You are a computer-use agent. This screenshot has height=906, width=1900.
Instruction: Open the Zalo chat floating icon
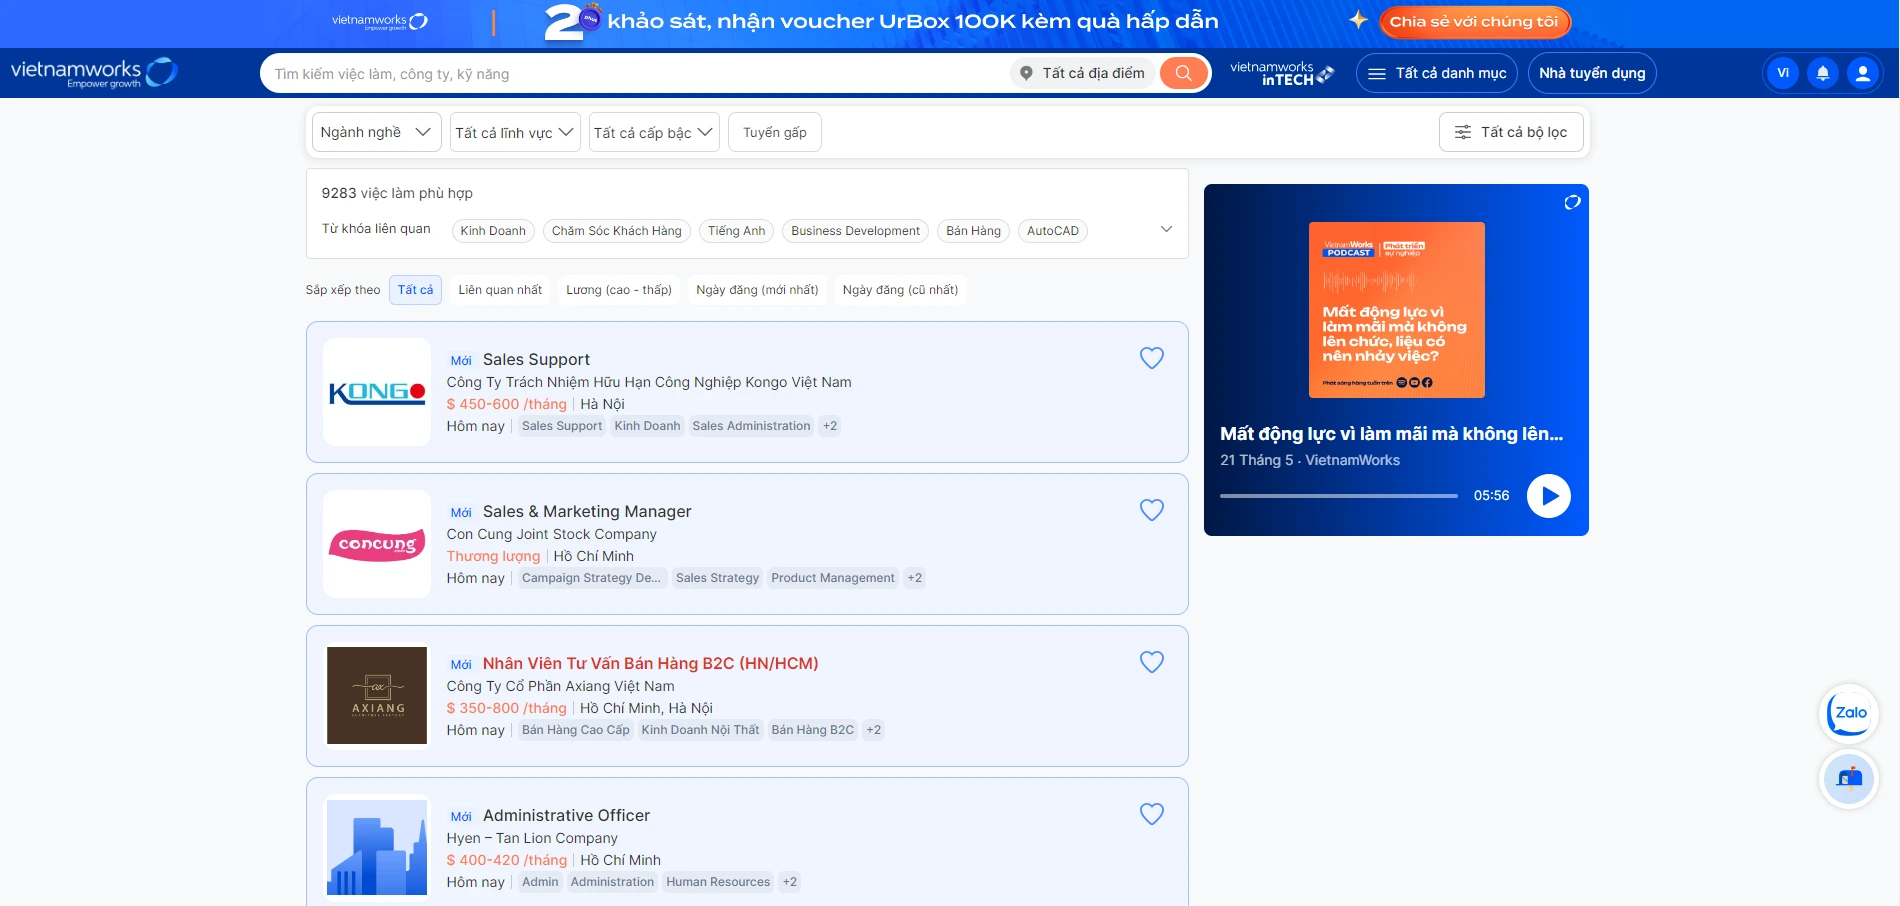[x=1849, y=713]
